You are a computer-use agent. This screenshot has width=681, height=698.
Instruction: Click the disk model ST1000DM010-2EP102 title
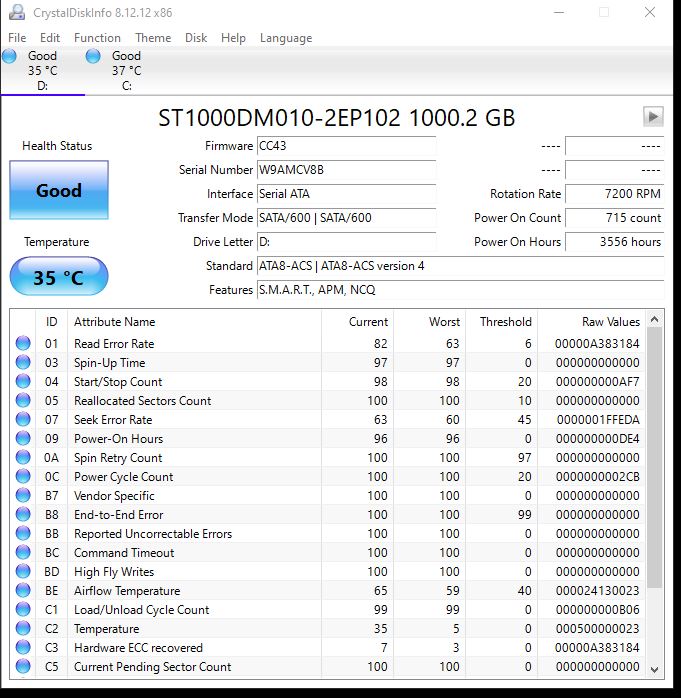336,118
